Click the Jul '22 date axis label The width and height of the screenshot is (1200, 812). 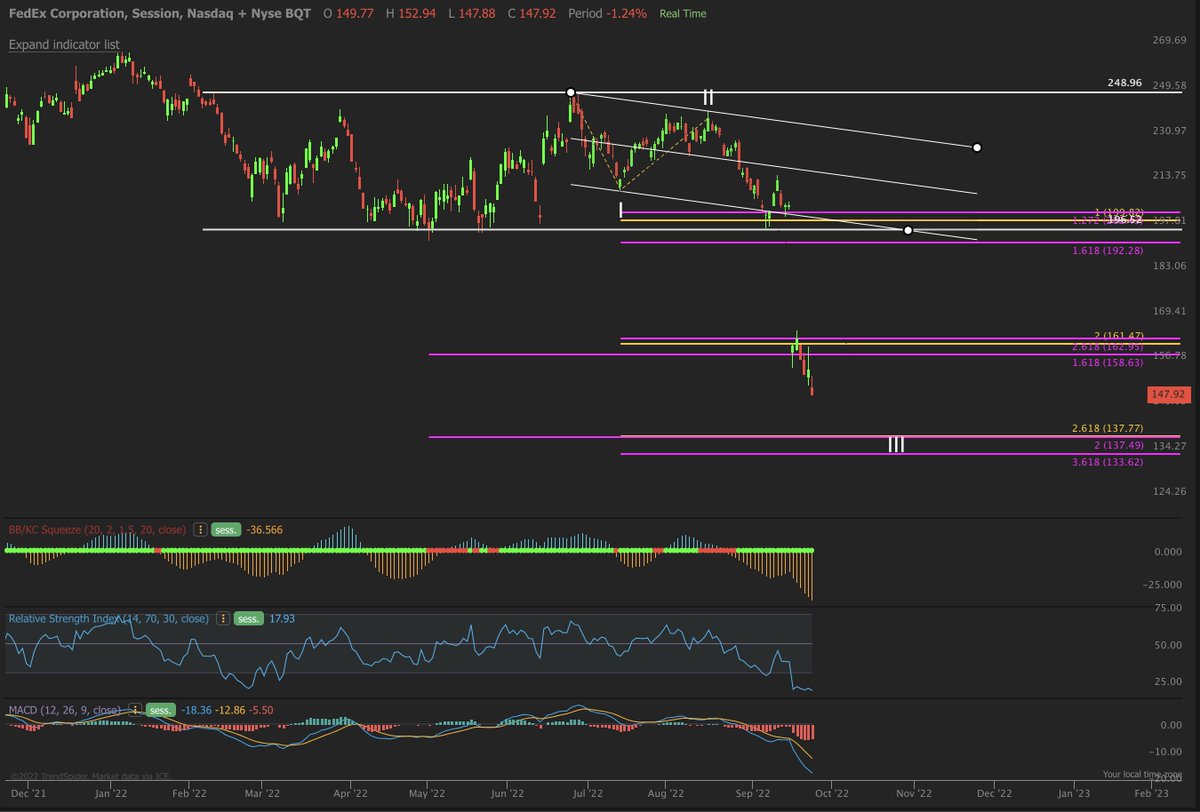coord(587,792)
